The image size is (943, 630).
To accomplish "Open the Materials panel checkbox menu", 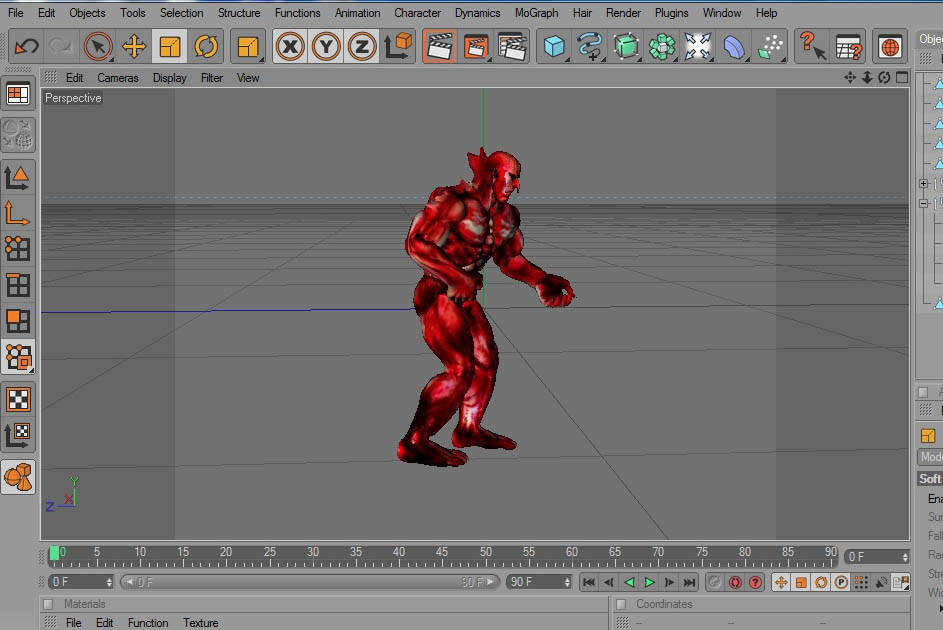I will [x=47, y=604].
